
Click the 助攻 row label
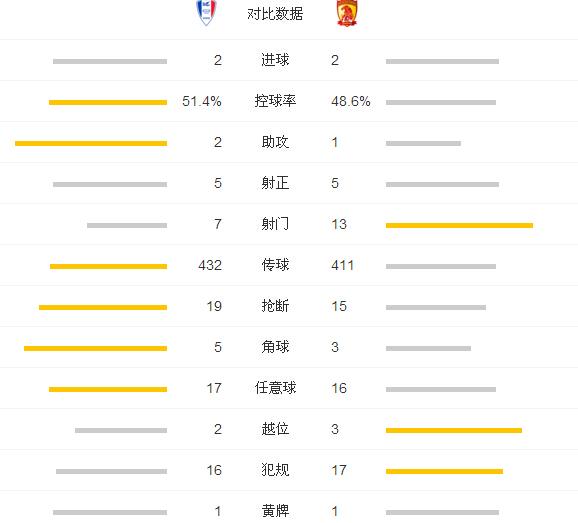(275, 142)
